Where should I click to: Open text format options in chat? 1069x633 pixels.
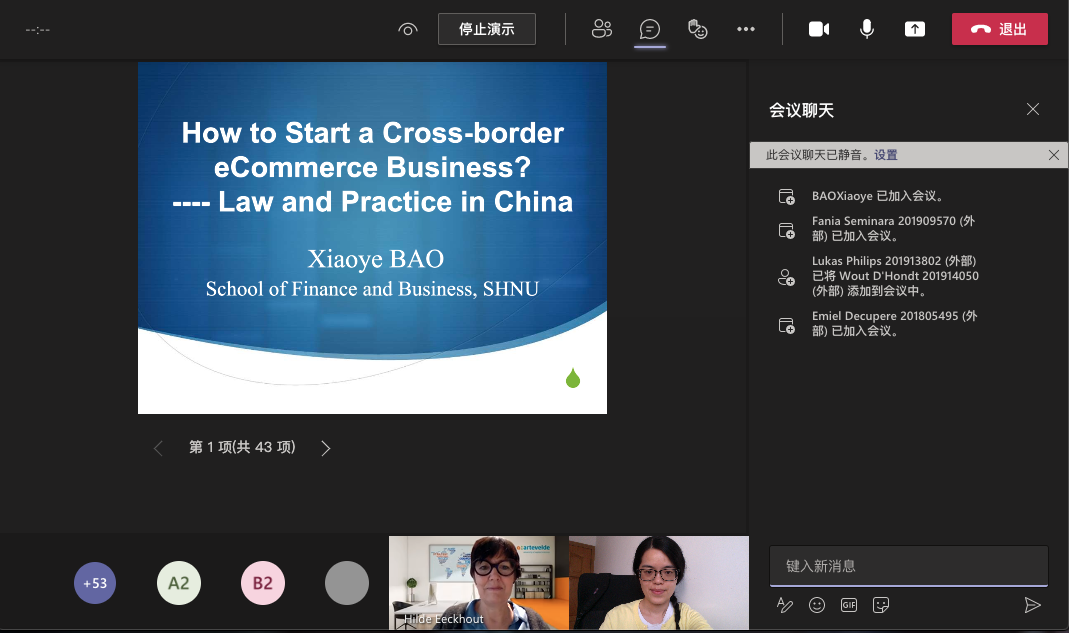point(785,605)
